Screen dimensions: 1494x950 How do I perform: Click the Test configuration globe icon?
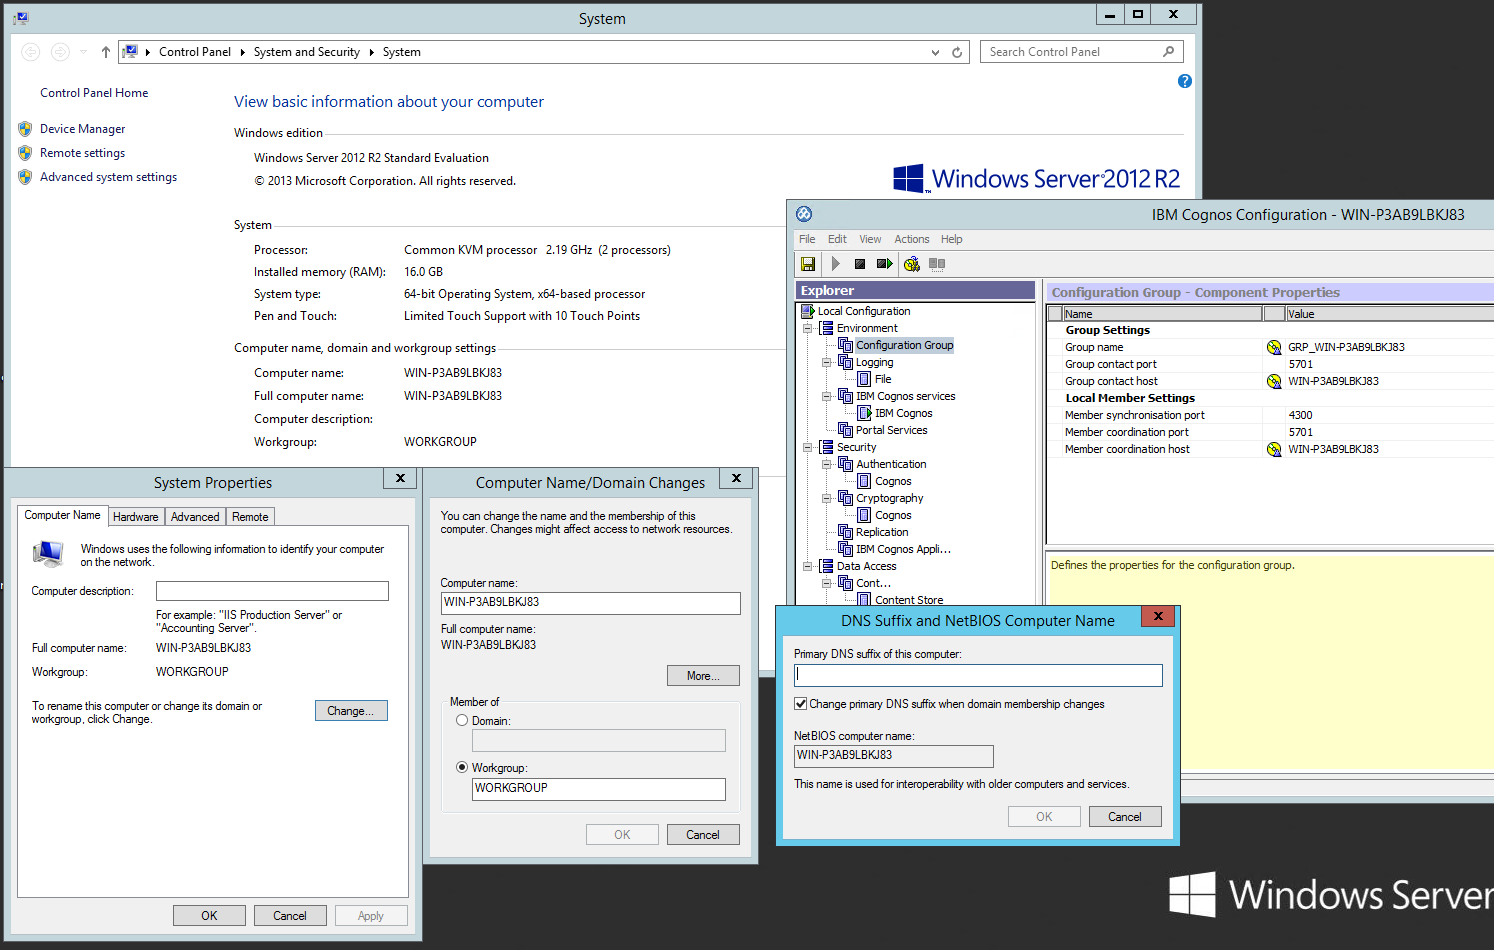point(912,264)
